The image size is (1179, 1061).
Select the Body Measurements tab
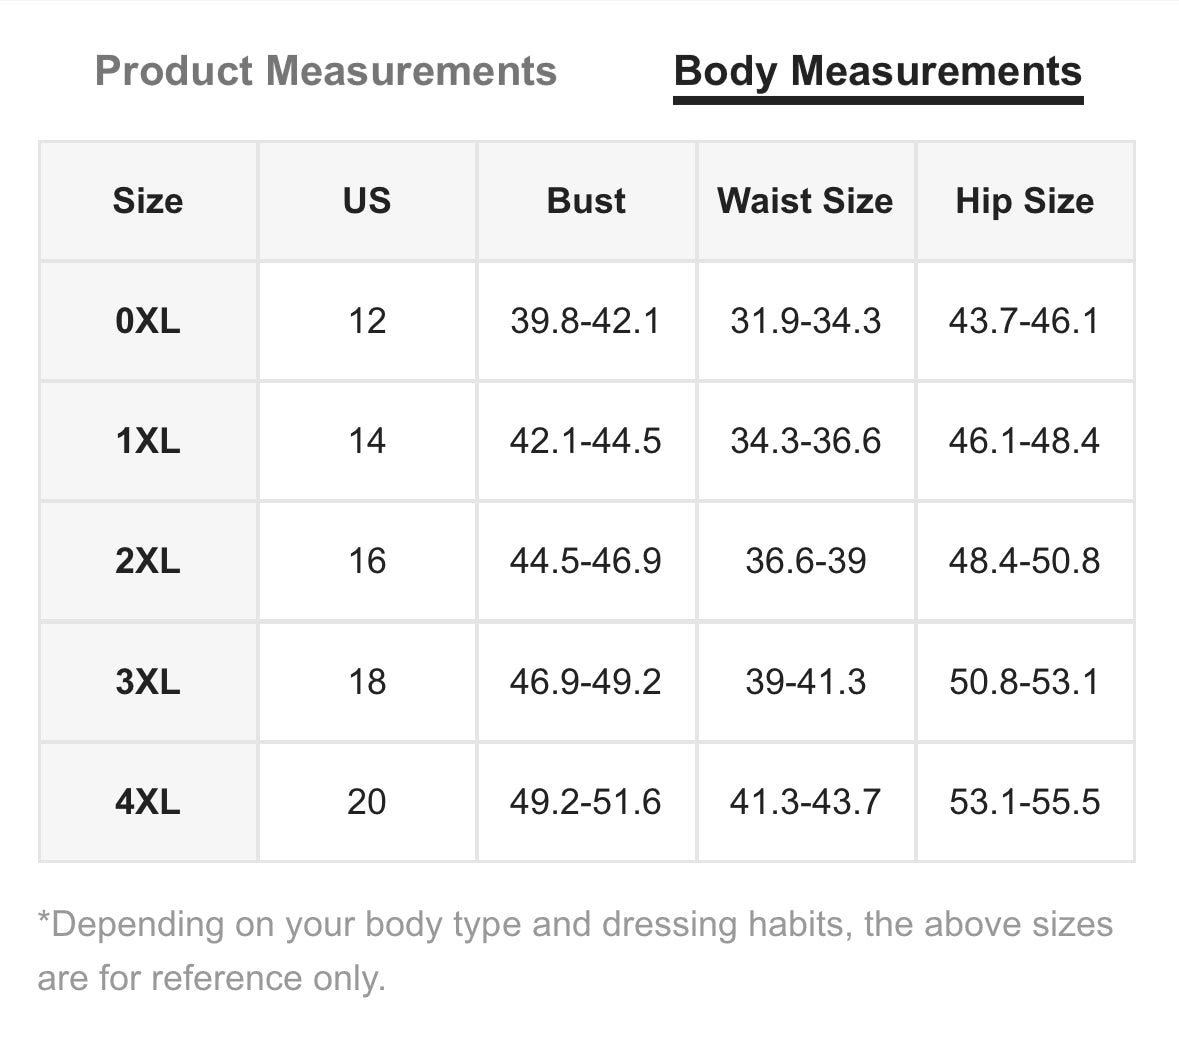coord(877,72)
